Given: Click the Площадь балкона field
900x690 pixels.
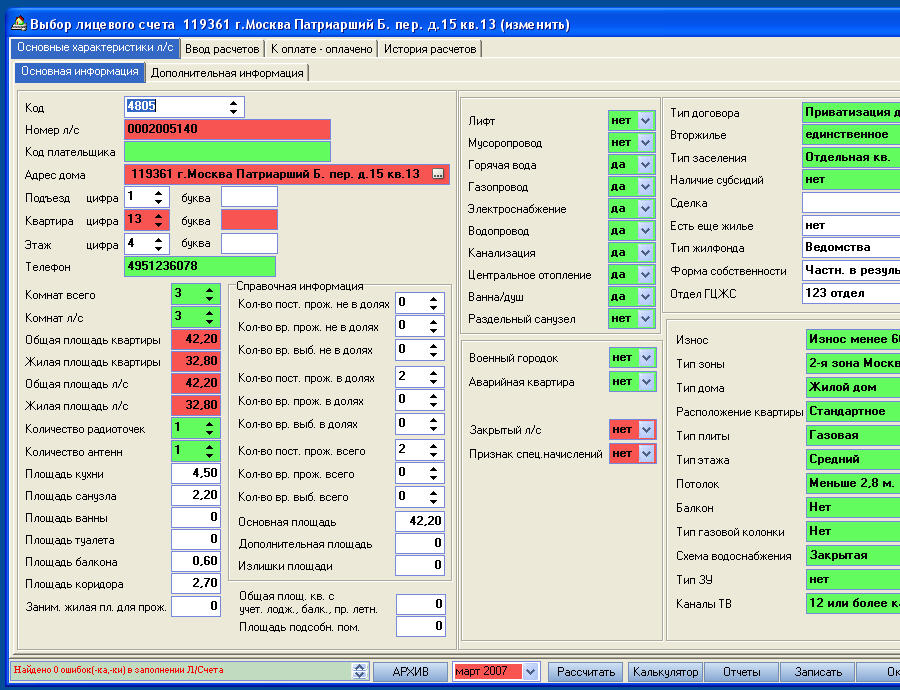Looking at the screenshot, I should pyautogui.click(x=196, y=561).
